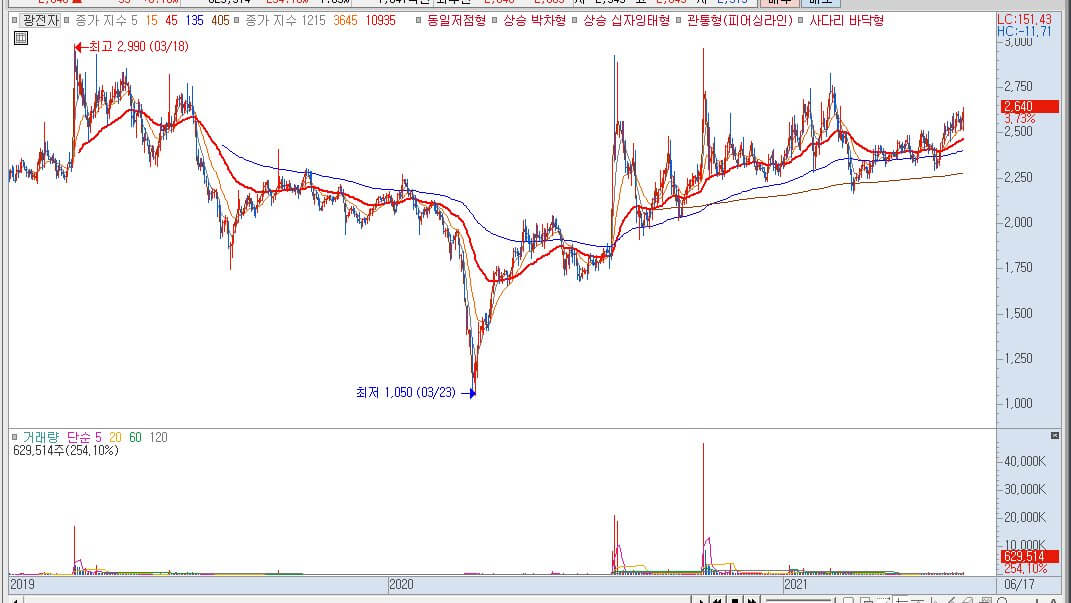Close the volume panel with corner icon
Viewport: 1071px width, 603px height.
[1055, 435]
